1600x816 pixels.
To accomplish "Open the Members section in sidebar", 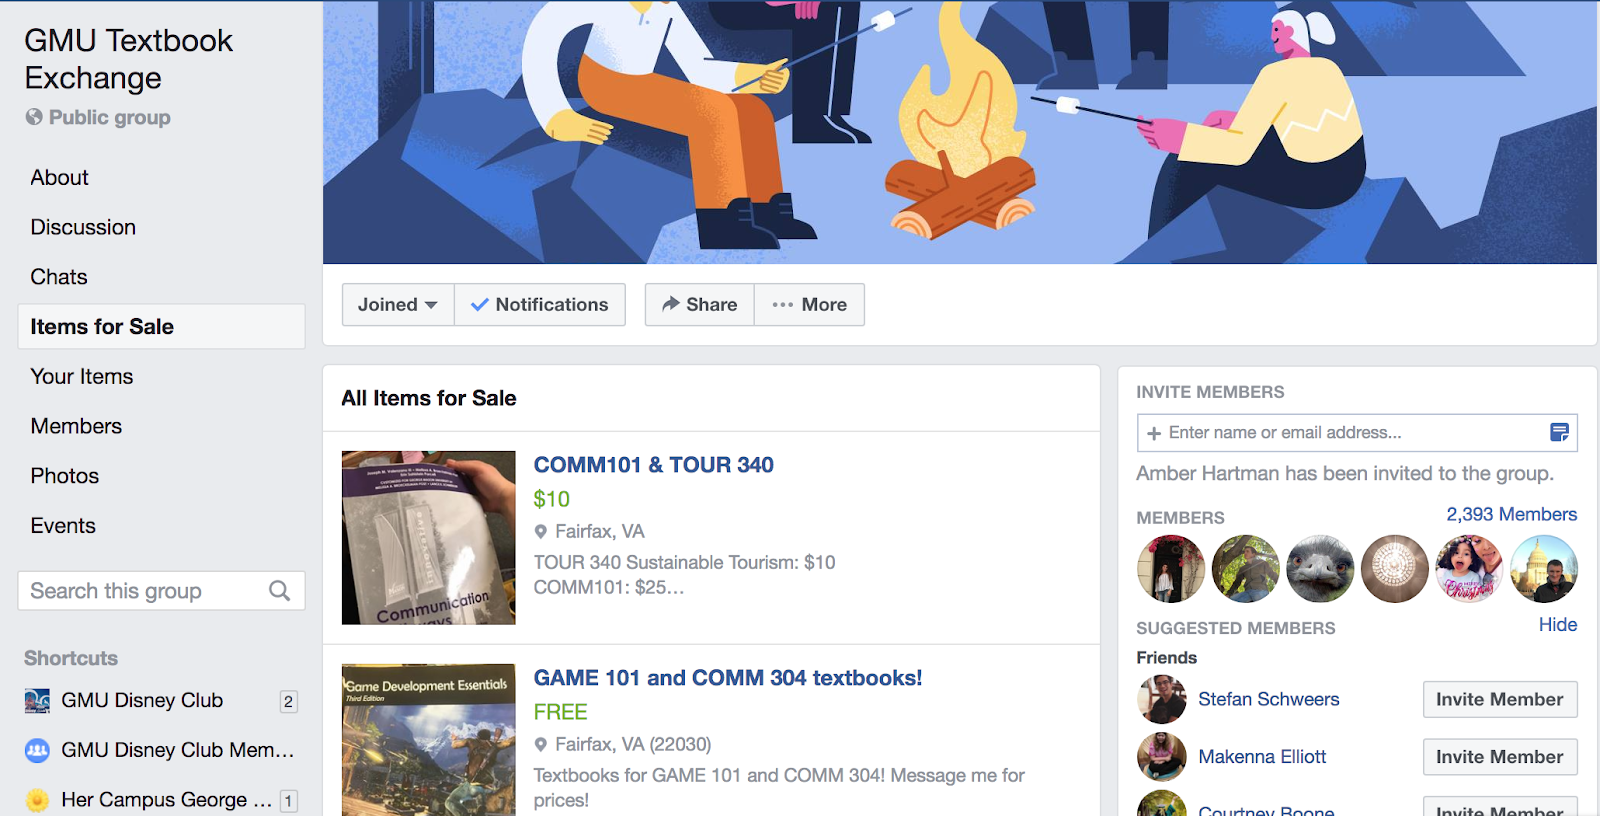I will [x=76, y=426].
